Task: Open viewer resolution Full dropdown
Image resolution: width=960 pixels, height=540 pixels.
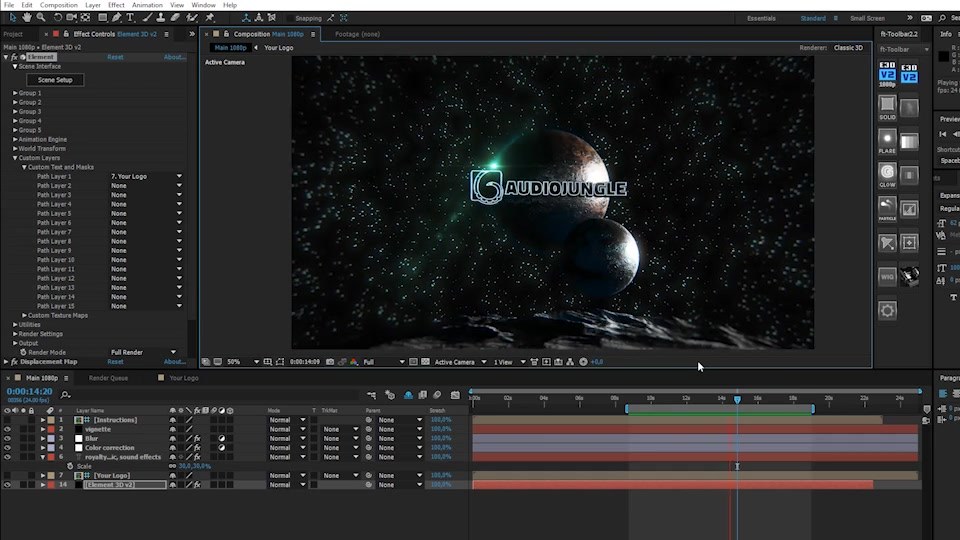Action: 383,362
